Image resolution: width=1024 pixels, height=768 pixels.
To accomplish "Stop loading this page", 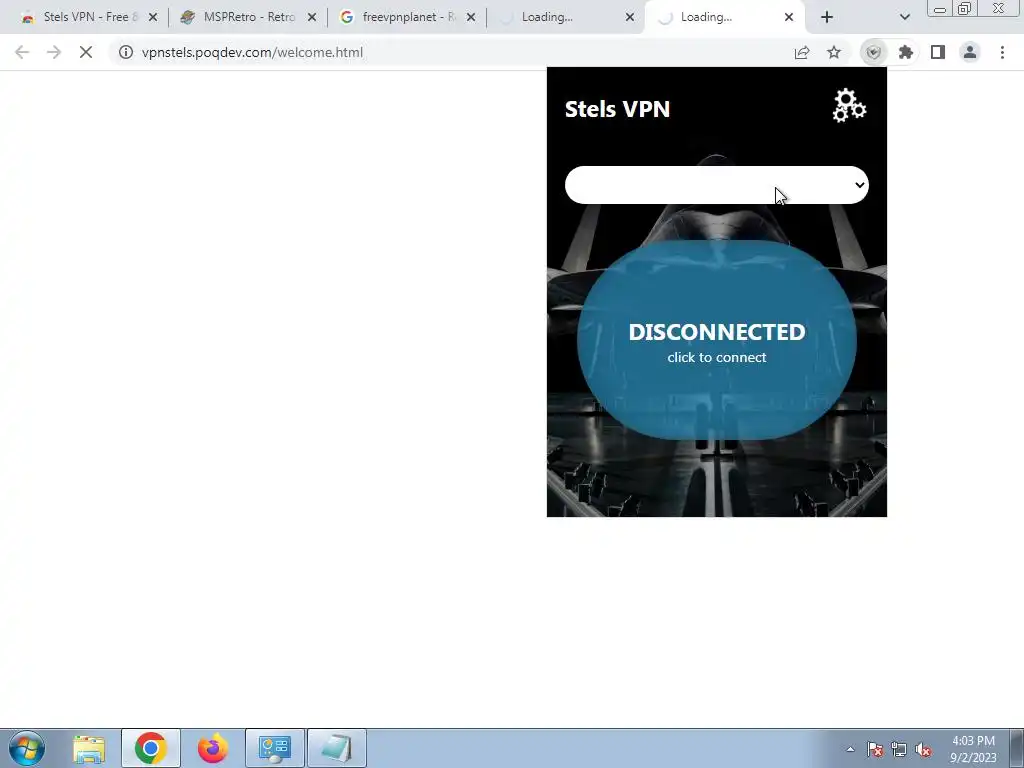I will 86,52.
